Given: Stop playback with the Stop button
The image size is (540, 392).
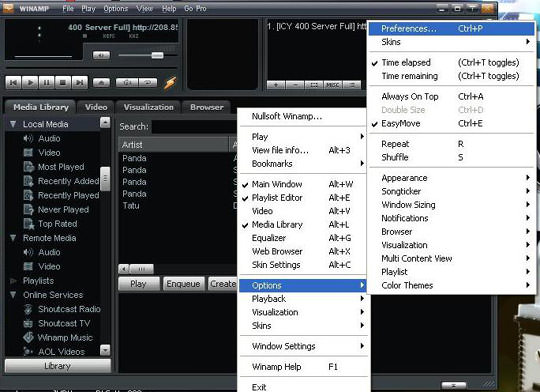Looking at the screenshot, I should point(63,83).
